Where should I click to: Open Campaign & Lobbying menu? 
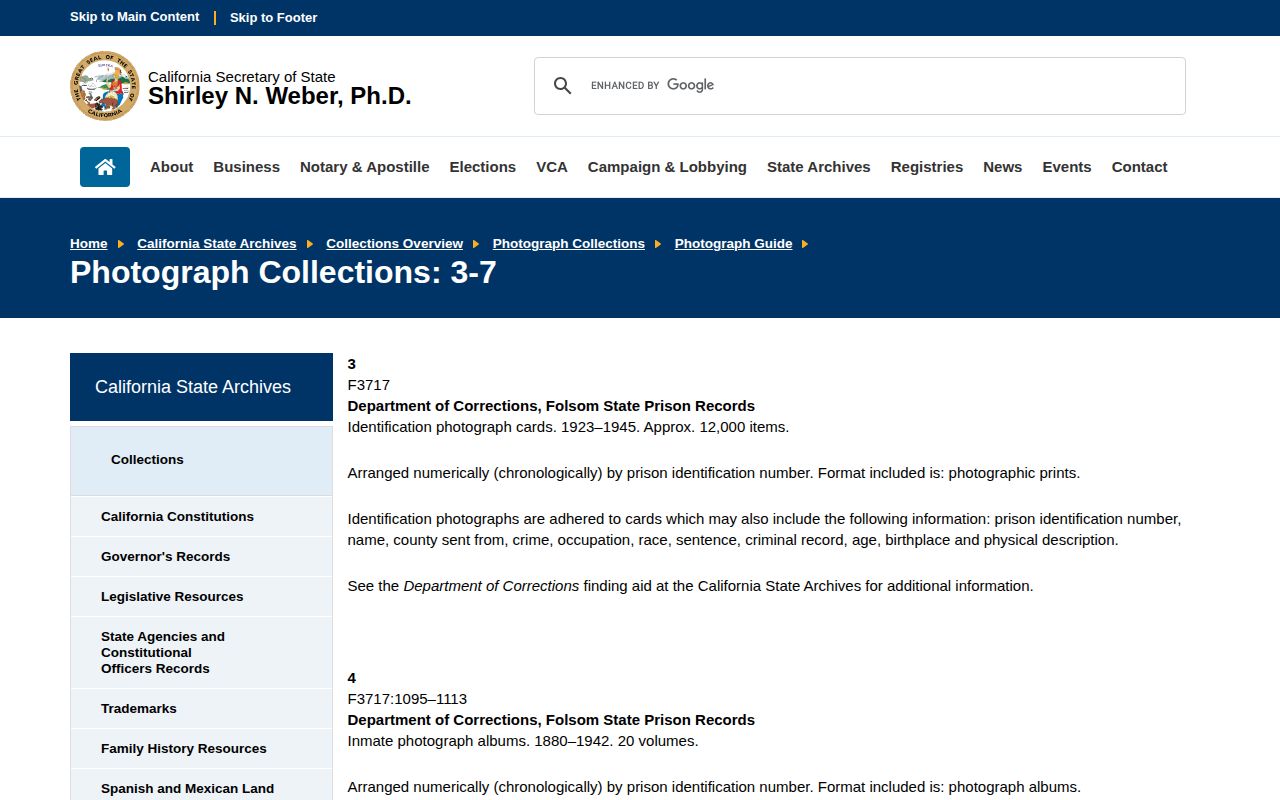pyautogui.click(x=667, y=167)
